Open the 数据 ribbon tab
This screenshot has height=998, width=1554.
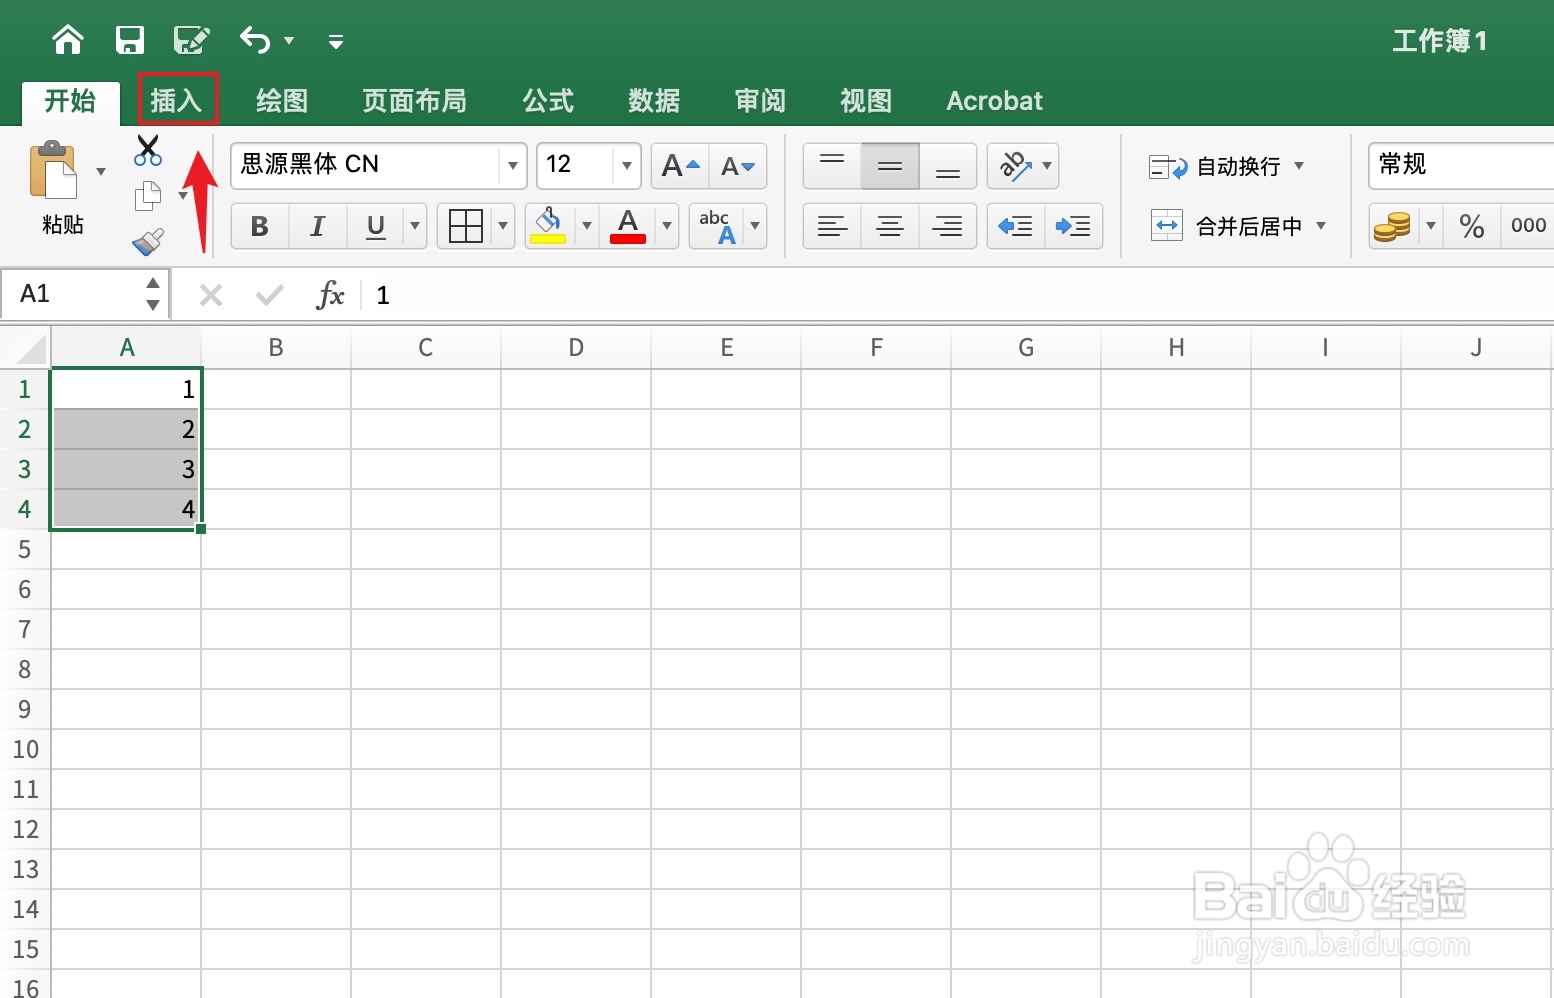[x=654, y=101]
